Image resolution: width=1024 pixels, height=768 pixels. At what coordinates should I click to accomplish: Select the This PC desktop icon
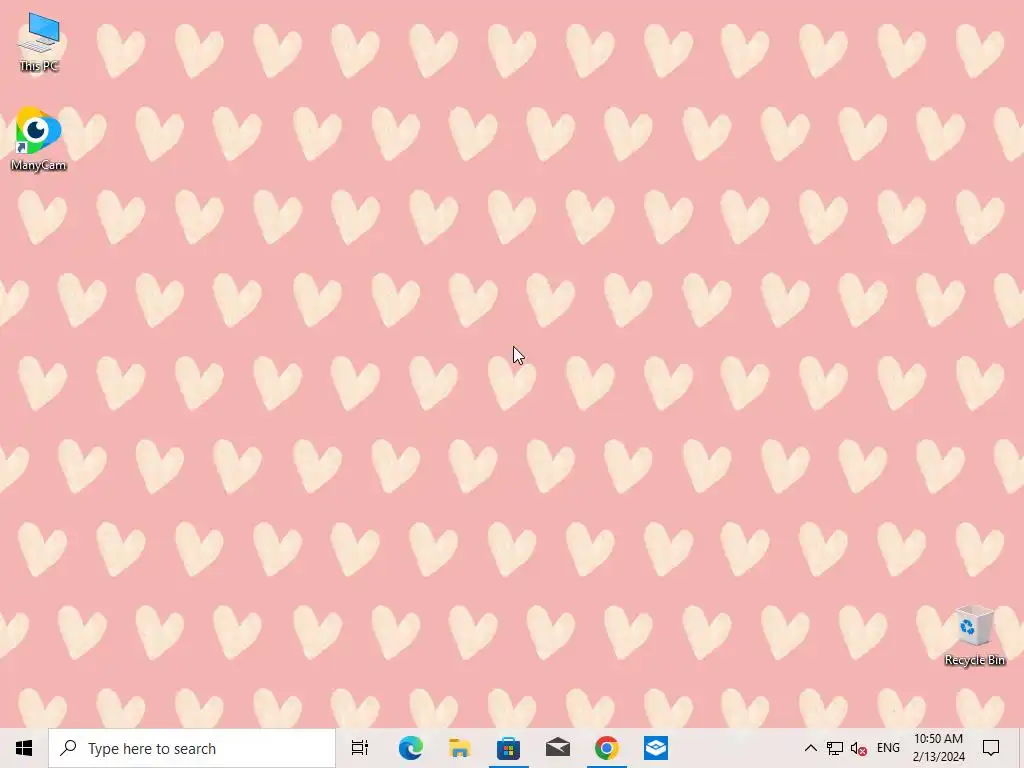coord(39,42)
